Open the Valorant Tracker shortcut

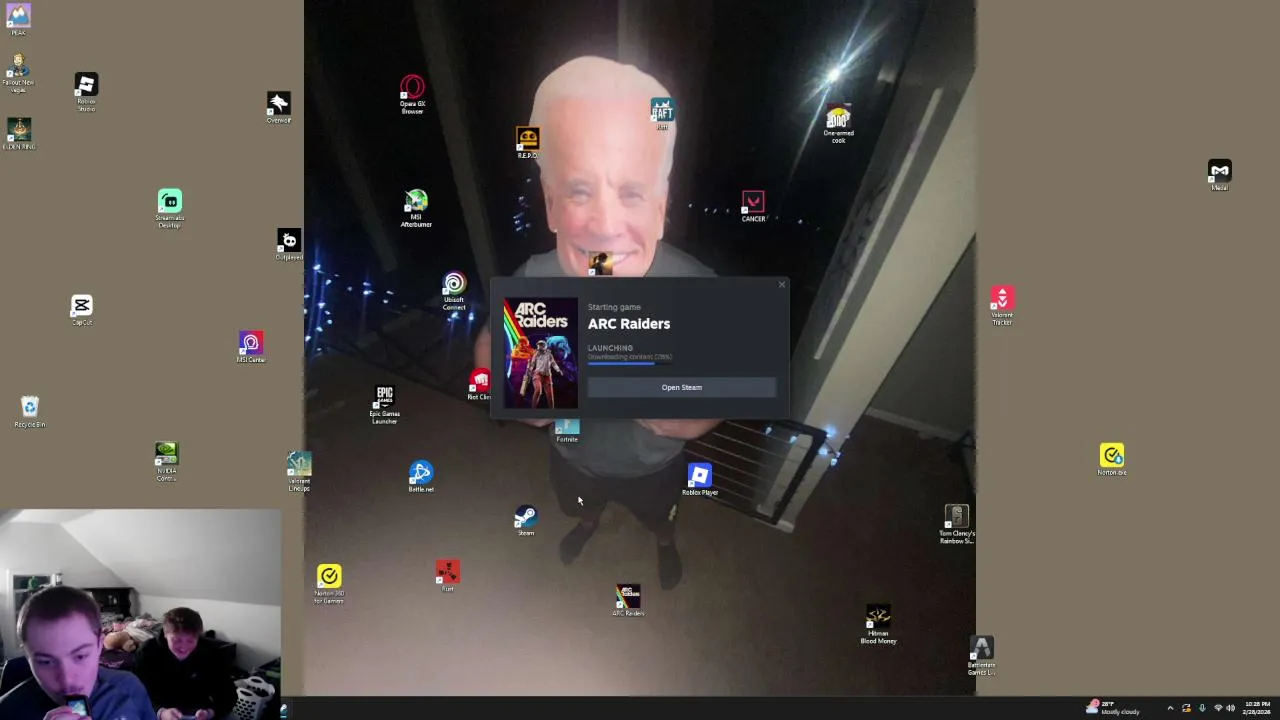tap(1002, 305)
